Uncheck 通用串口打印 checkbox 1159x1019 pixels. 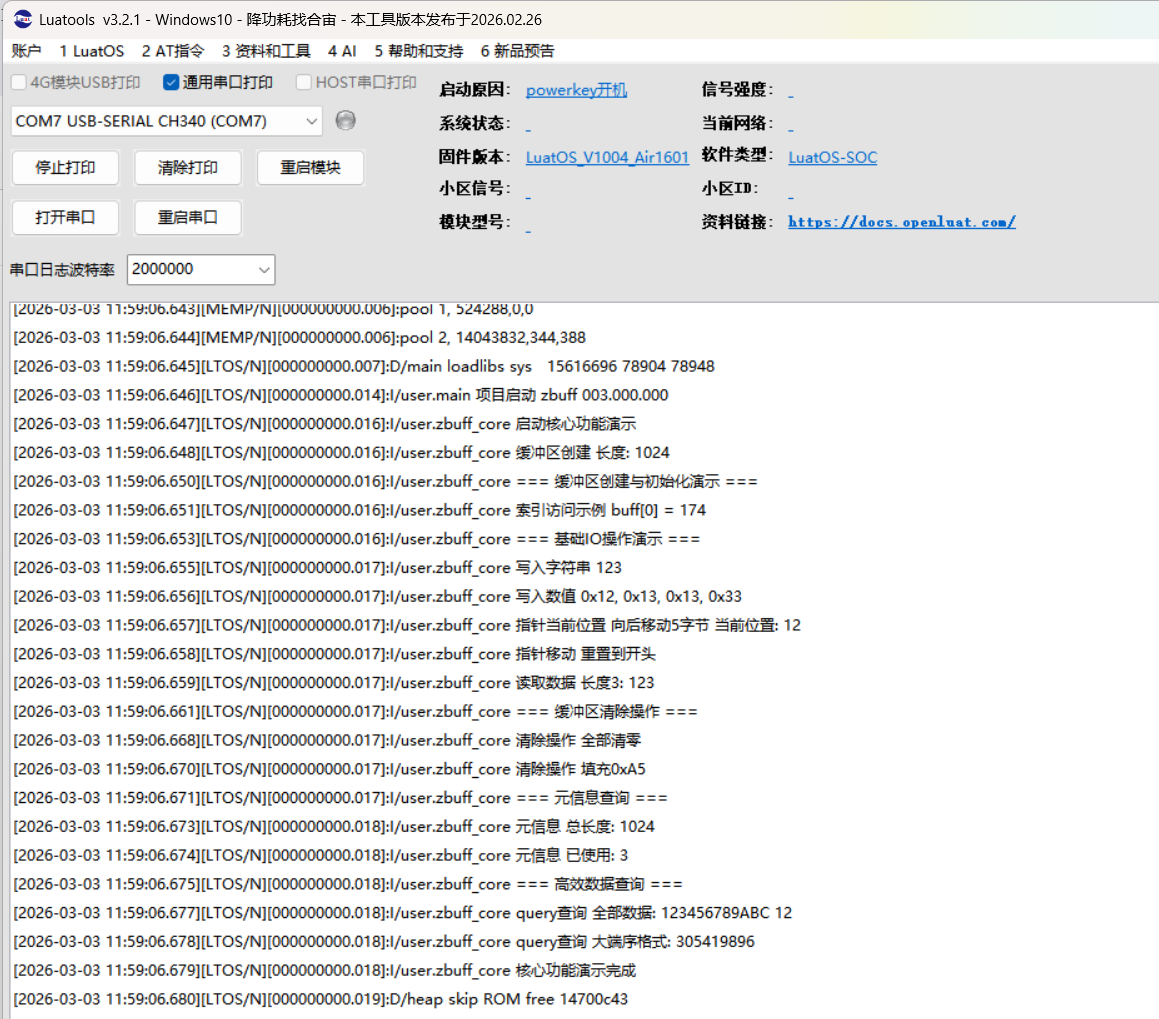(171, 82)
